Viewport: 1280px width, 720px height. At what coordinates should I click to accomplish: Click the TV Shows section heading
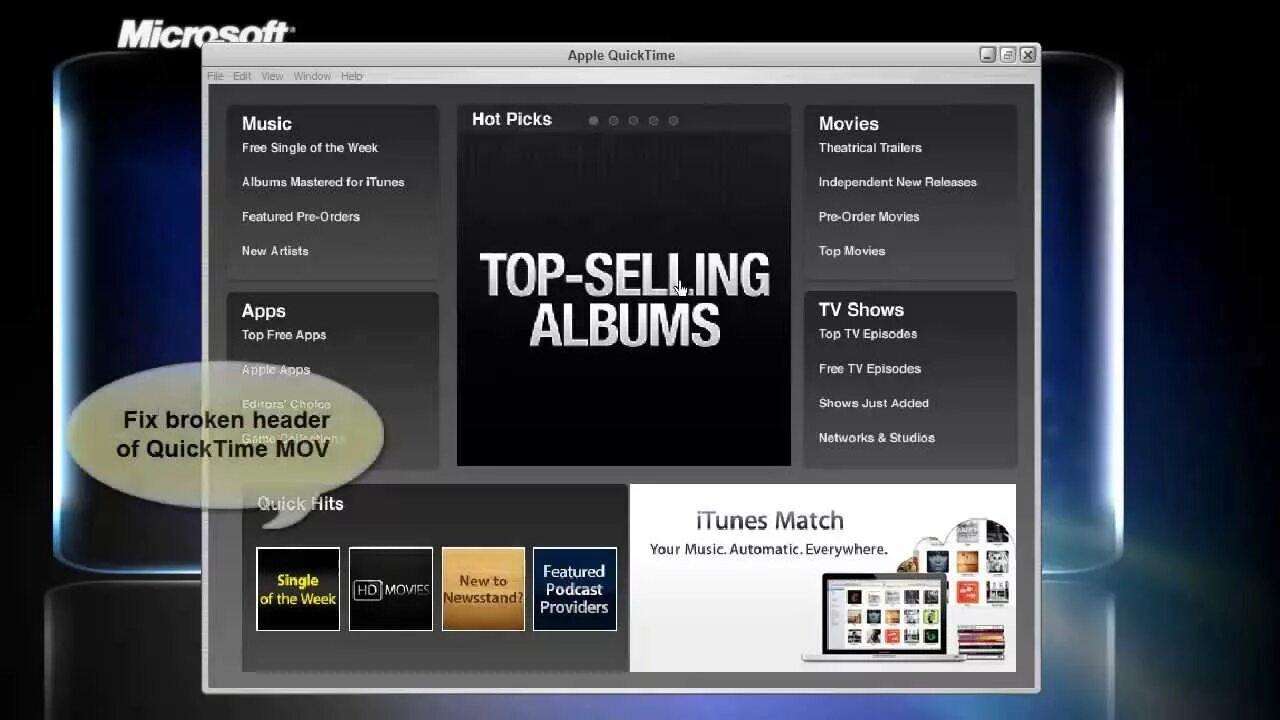click(861, 310)
